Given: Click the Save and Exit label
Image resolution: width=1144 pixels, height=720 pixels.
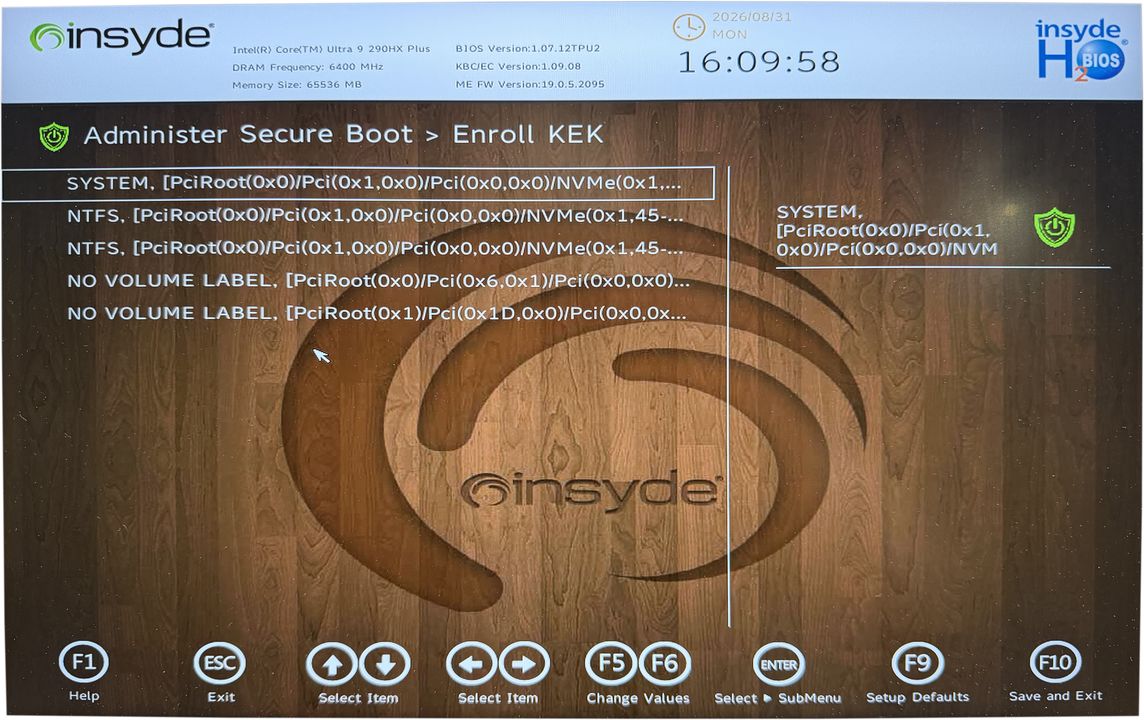Looking at the screenshot, I should click(1056, 696).
